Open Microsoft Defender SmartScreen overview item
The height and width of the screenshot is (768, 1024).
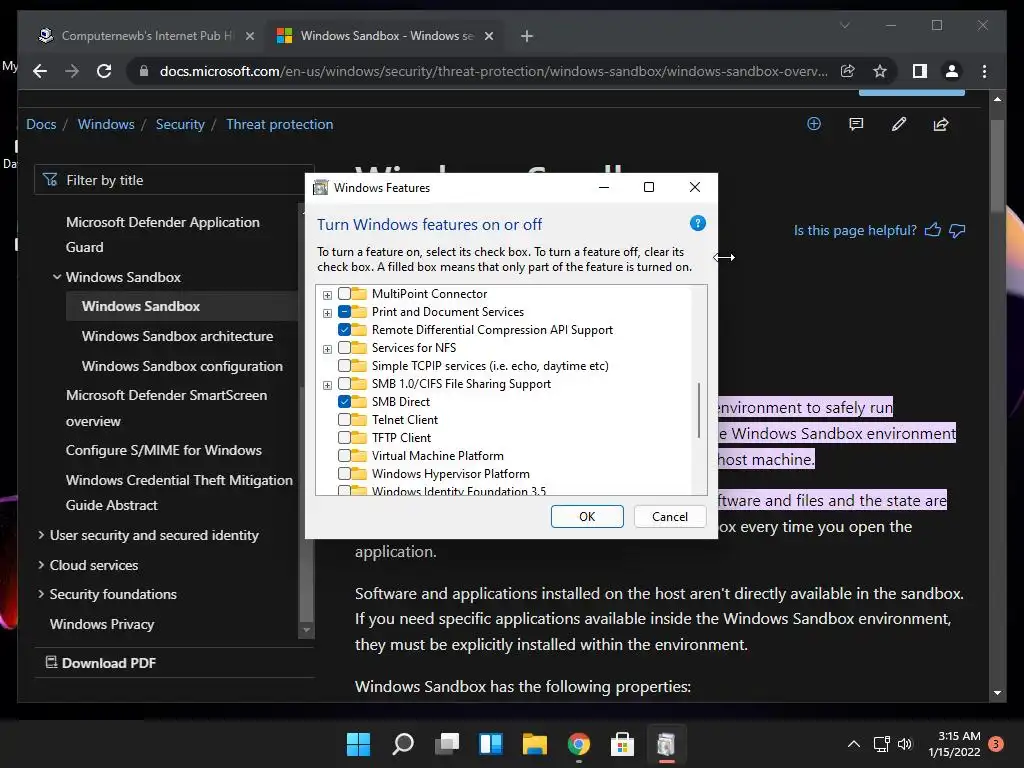[167, 408]
